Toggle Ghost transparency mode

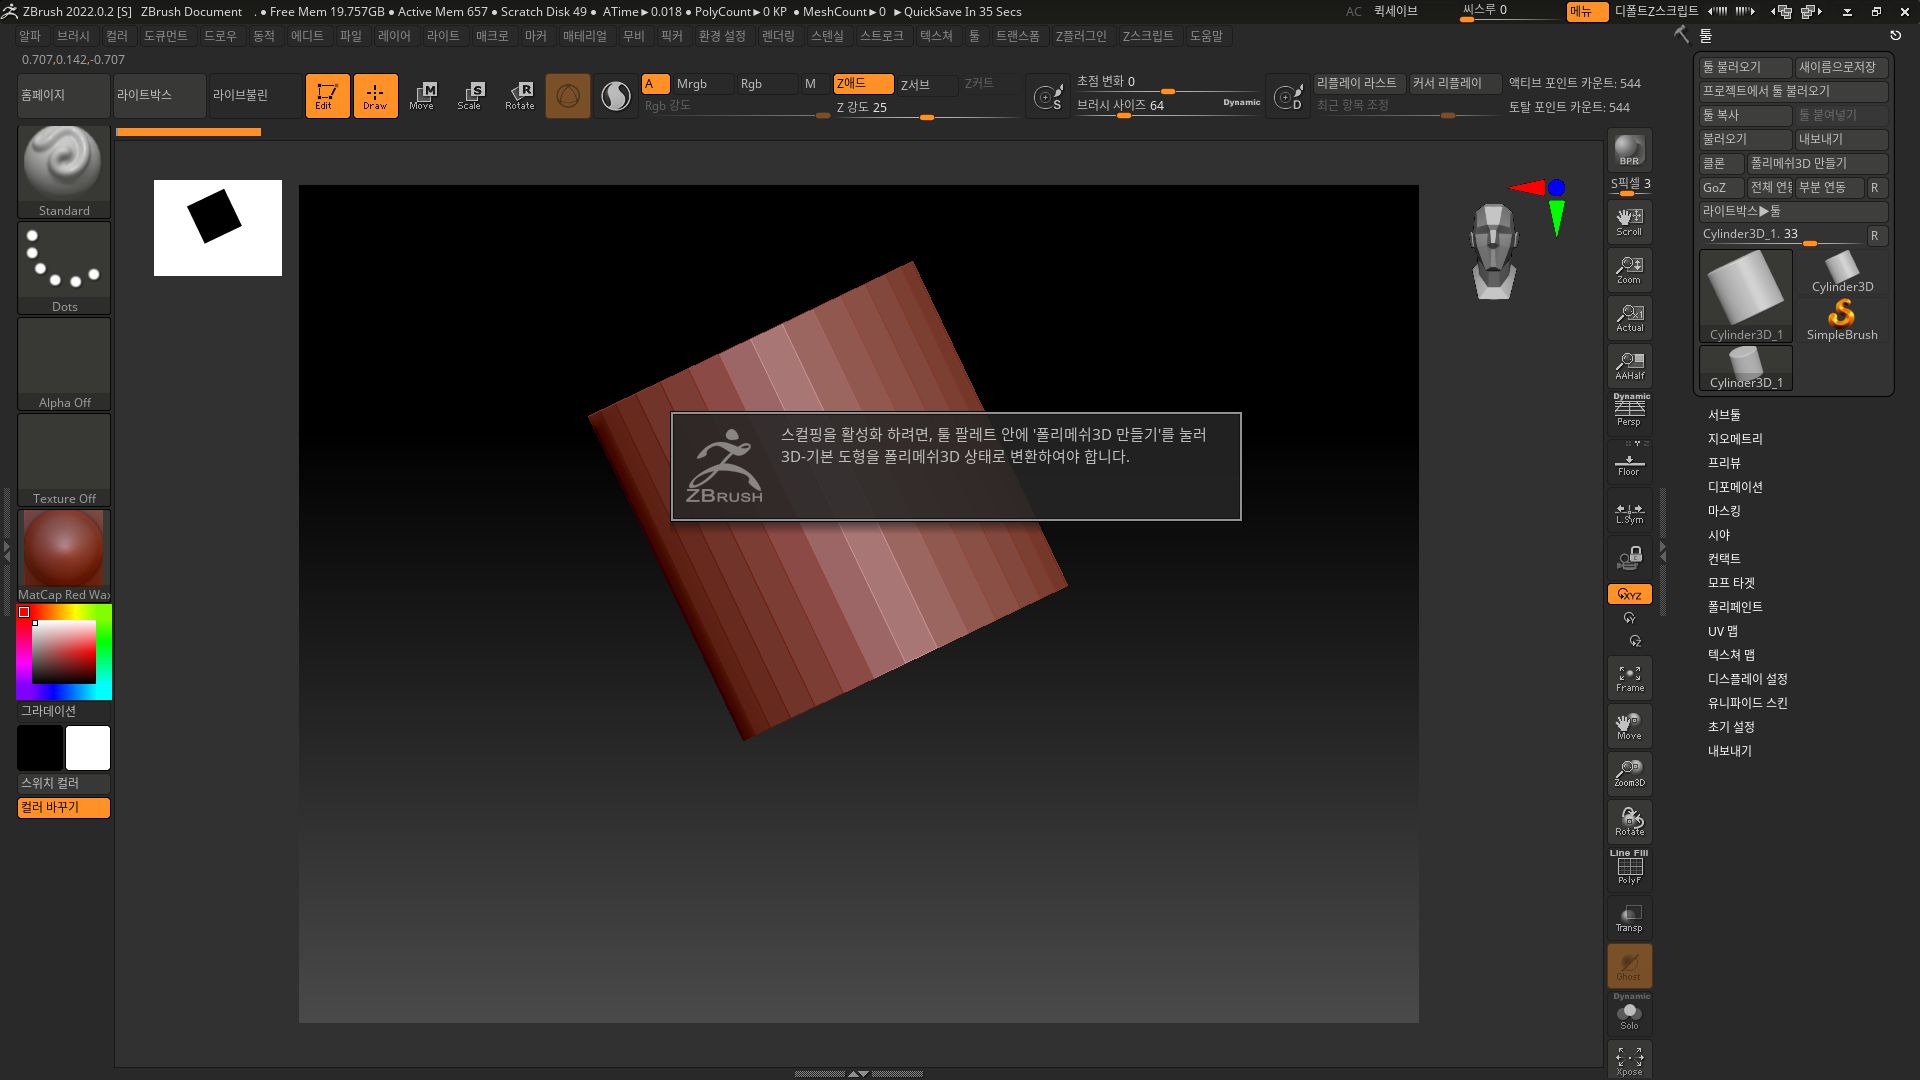[x=1629, y=966]
